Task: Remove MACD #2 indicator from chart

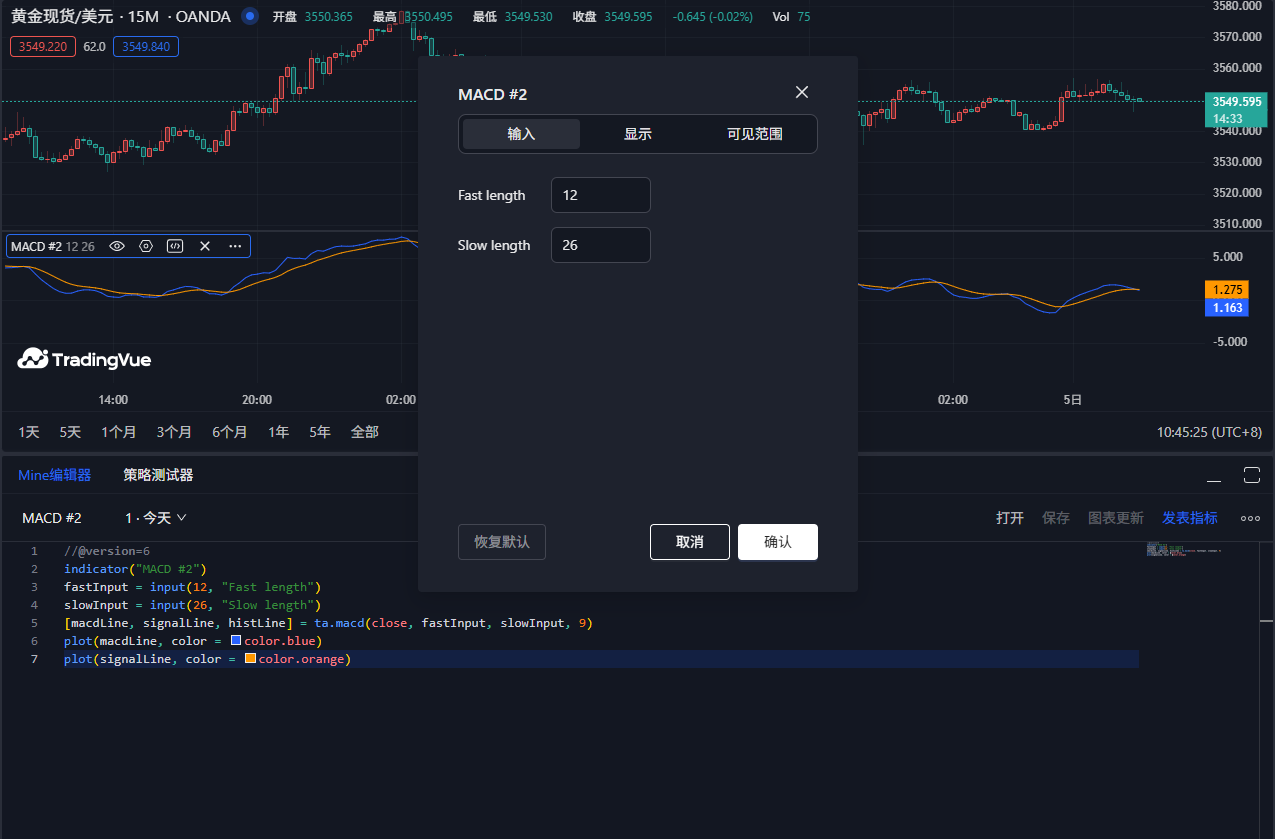Action: pos(205,246)
